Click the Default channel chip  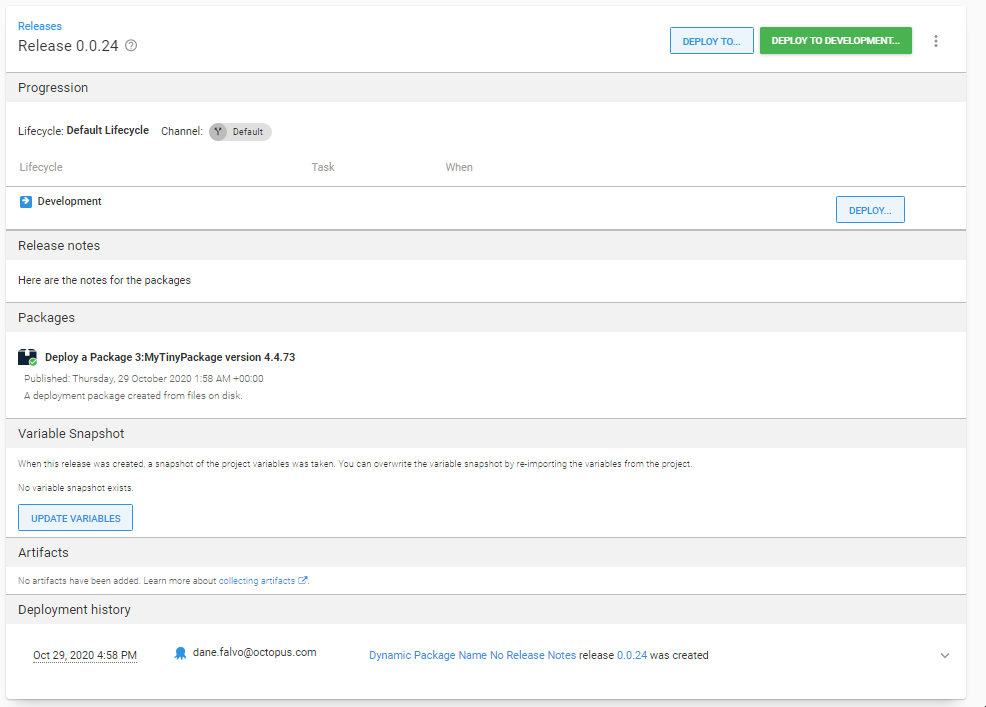tap(240, 131)
